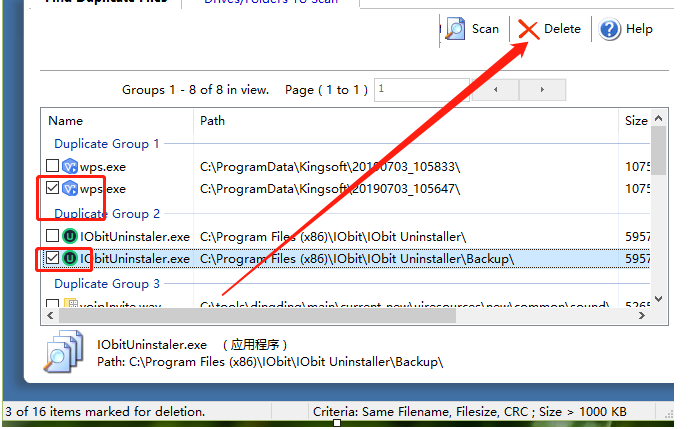Click the horizontal scrollbar thumb
The height and width of the screenshot is (429, 697).
pyautogui.click(x=257, y=316)
